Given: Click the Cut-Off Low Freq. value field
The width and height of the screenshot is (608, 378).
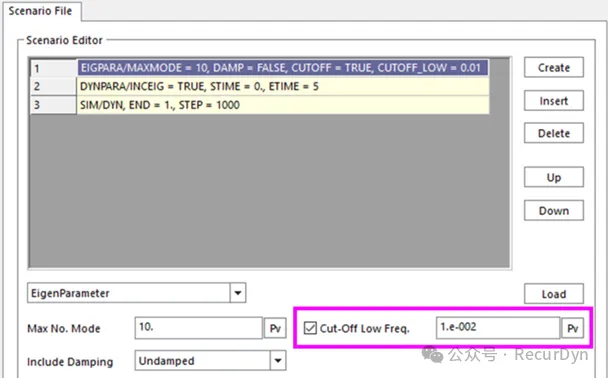Looking at the screenshot, I should tap(498, 328).
